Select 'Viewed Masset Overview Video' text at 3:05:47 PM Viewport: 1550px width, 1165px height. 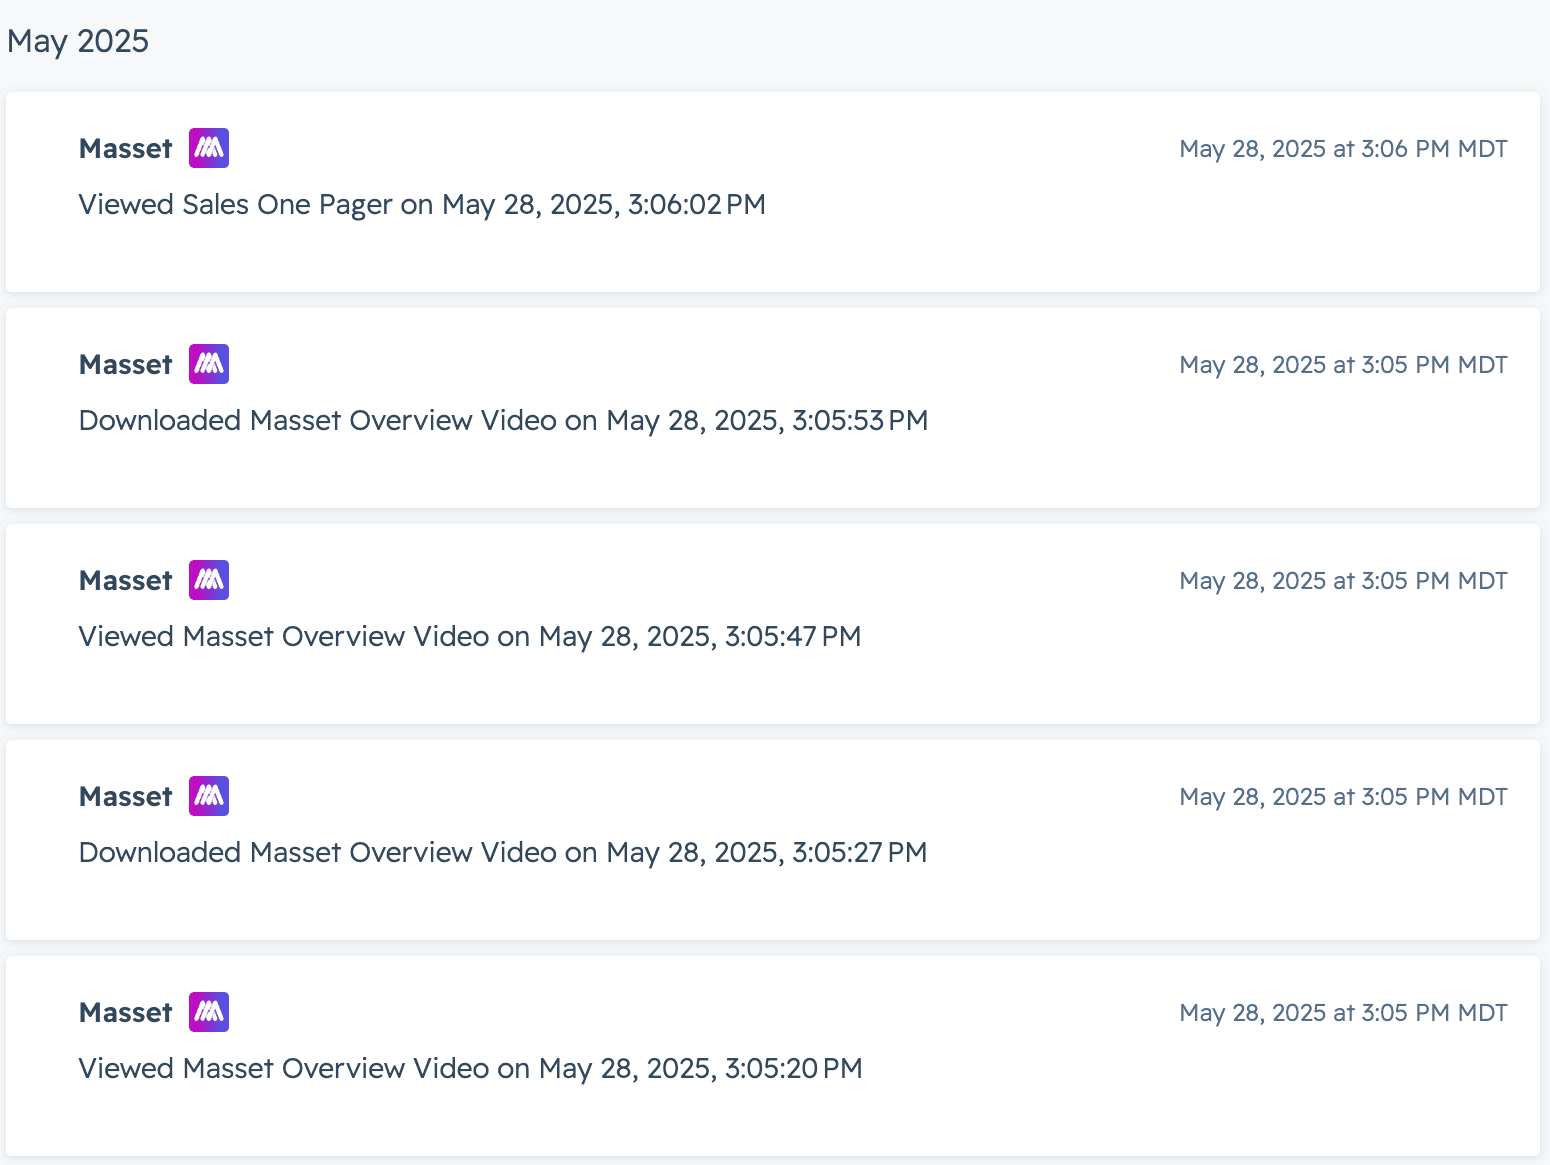pos(284,636)
